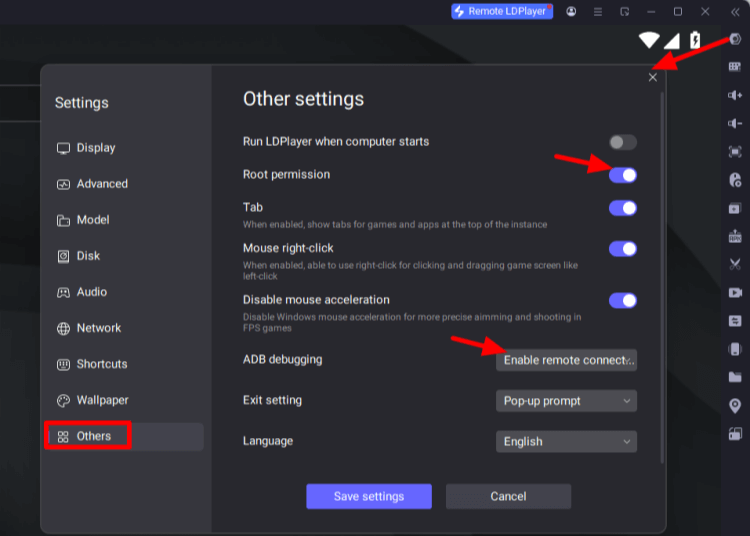Click the user account icon in title bar

point(571,12)
